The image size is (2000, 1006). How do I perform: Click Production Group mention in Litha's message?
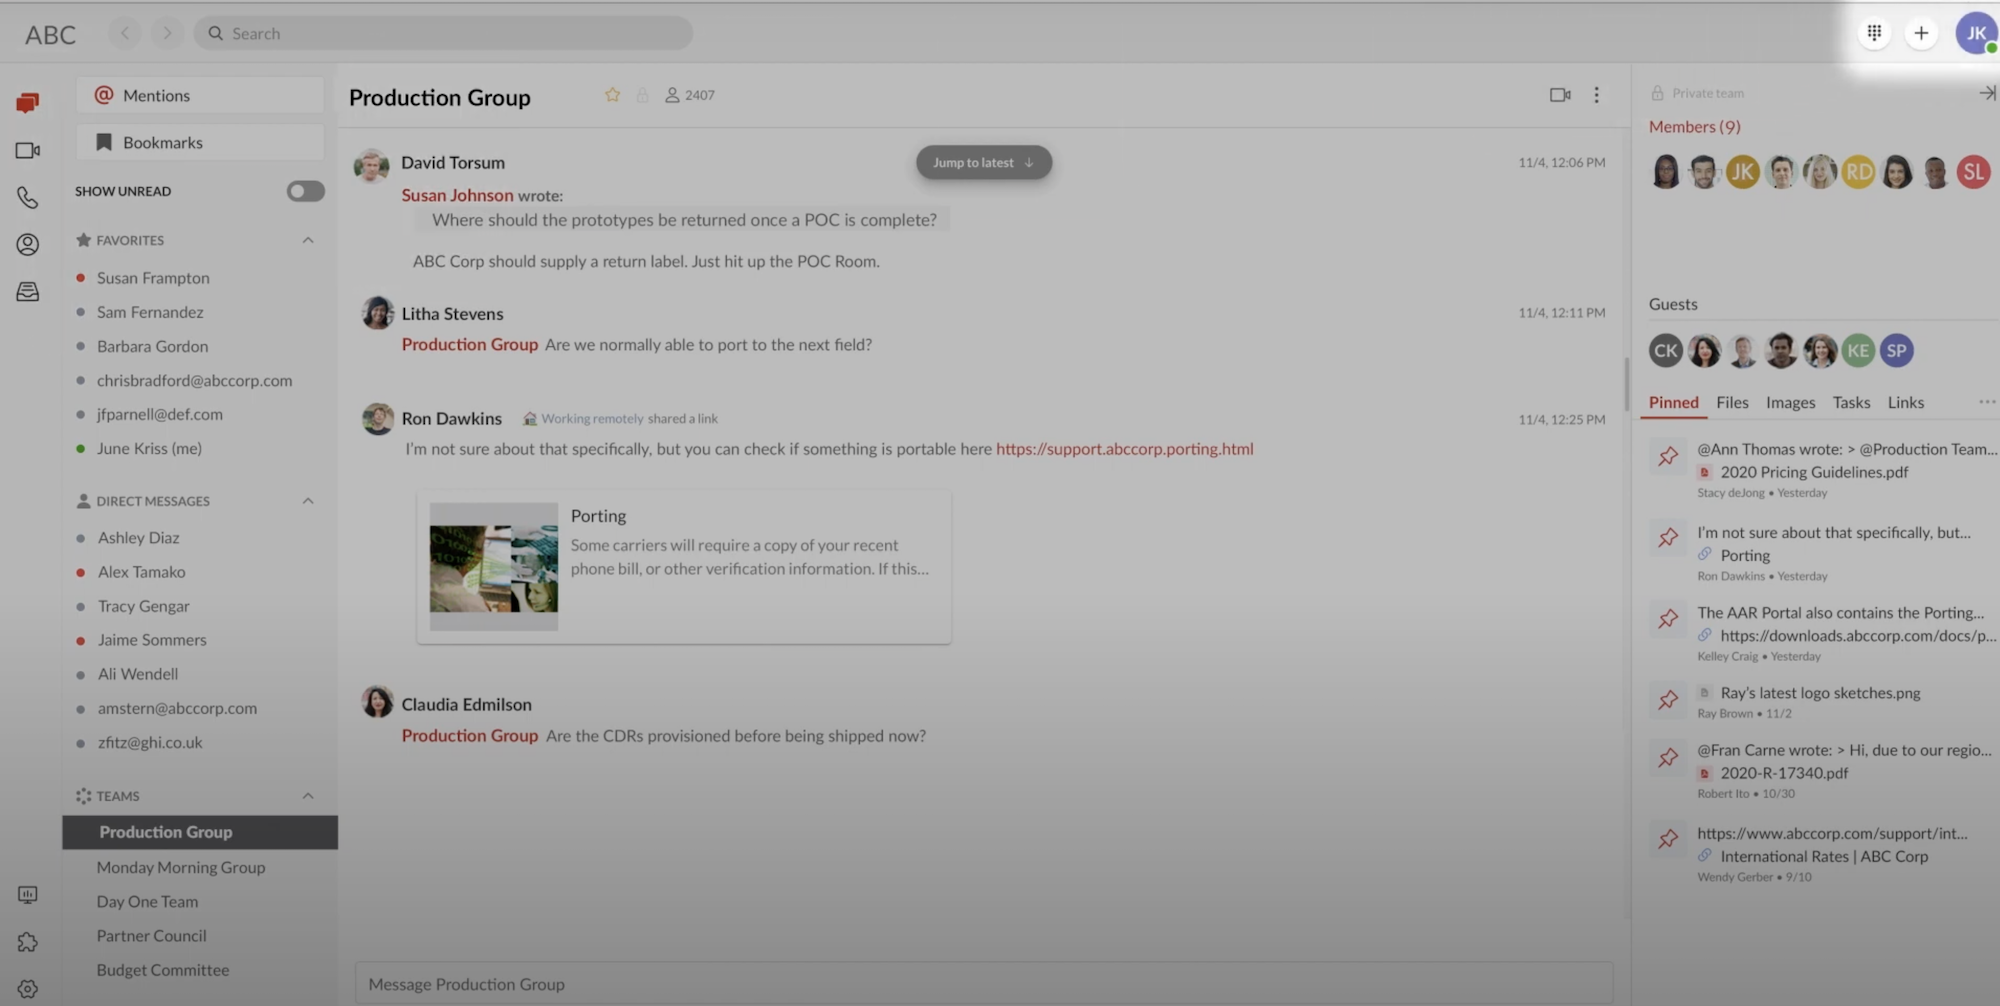tap(469, 344)
